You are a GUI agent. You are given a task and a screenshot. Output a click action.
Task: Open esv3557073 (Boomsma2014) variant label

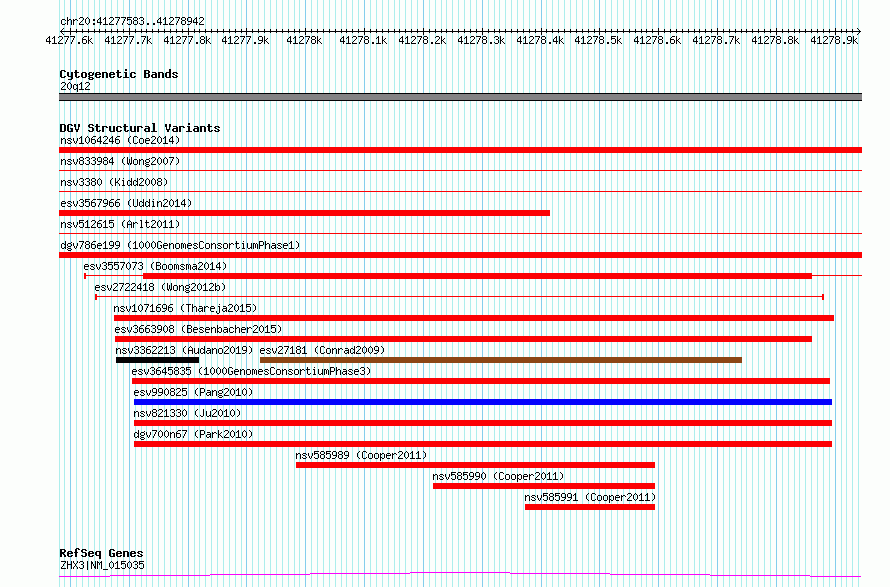pyautogui.click(x=155, y=266)
